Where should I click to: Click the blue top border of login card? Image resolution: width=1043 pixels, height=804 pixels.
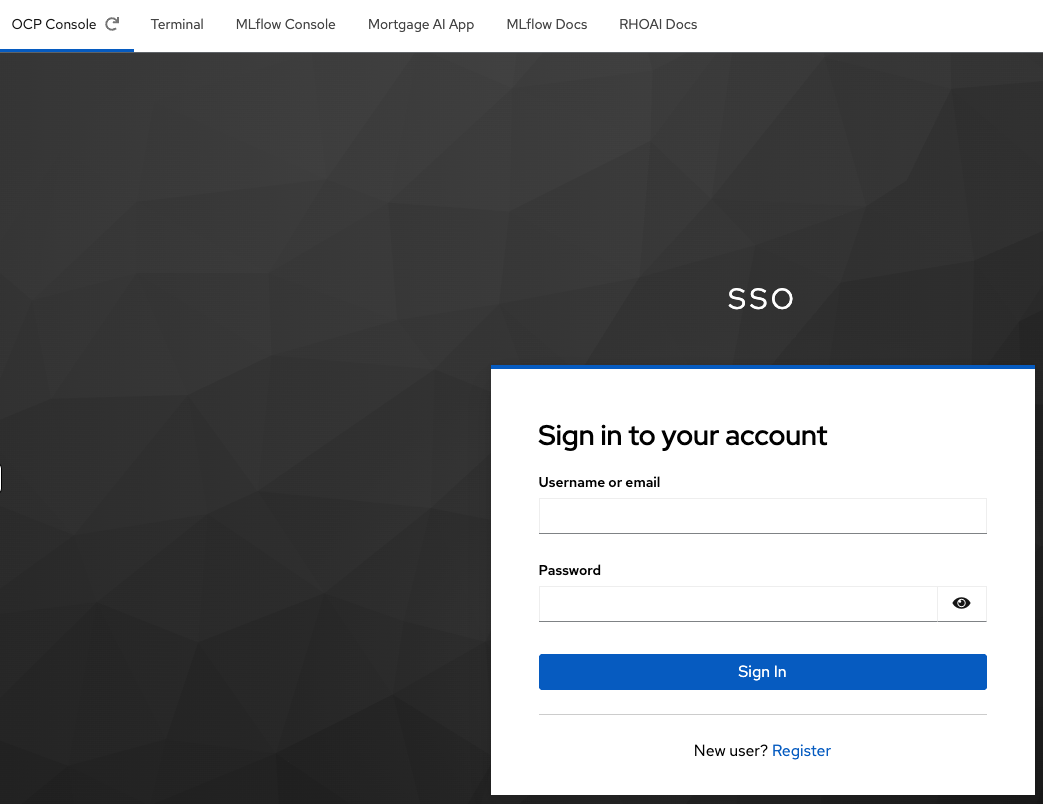pyautogui.click(x=762, y=367)
